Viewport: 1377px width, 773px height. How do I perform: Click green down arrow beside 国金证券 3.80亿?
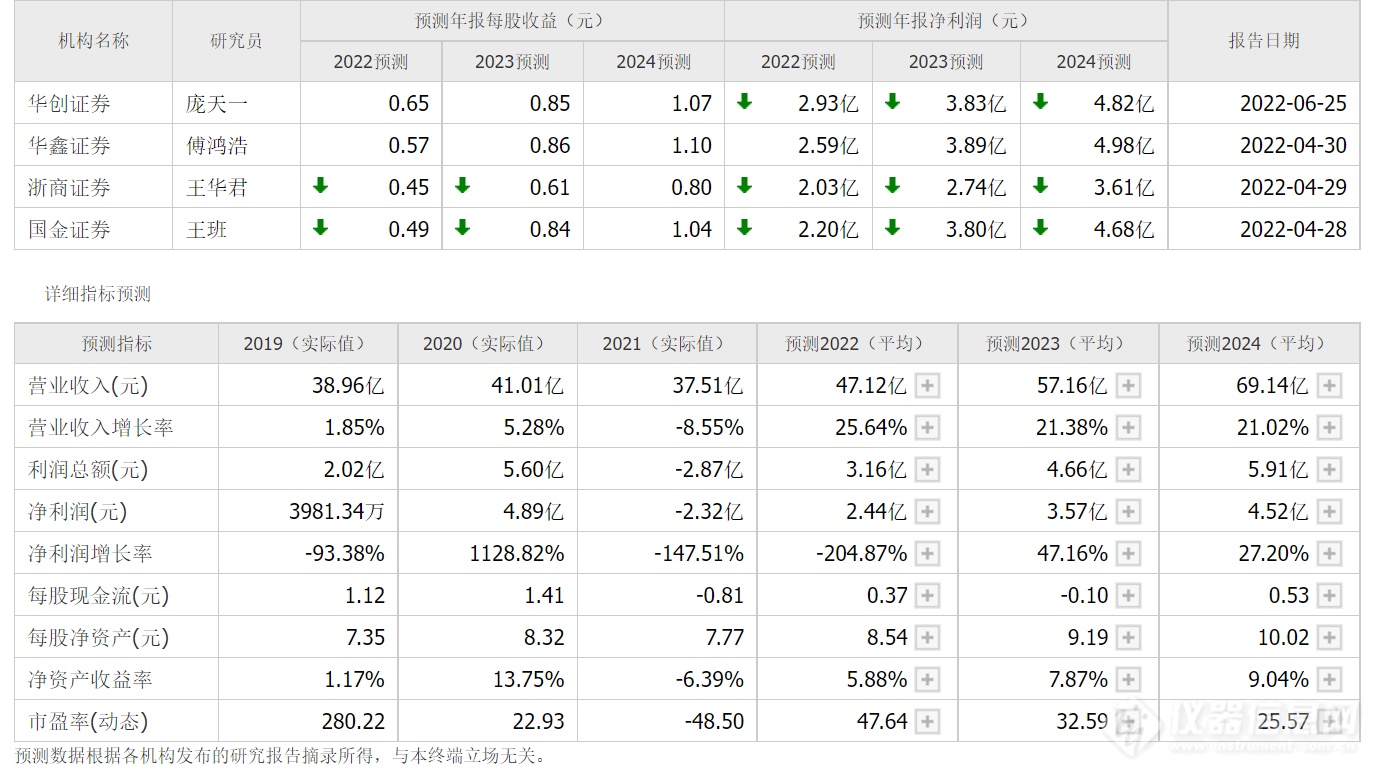tap(892, 227)
